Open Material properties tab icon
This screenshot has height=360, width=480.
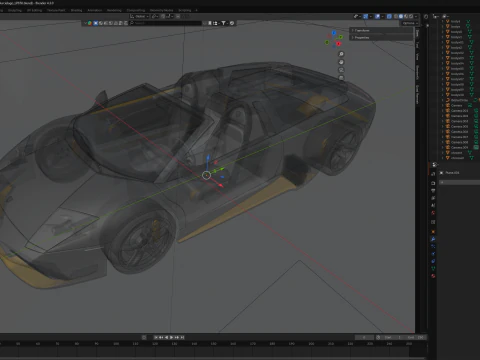click(x=433, y=276)
